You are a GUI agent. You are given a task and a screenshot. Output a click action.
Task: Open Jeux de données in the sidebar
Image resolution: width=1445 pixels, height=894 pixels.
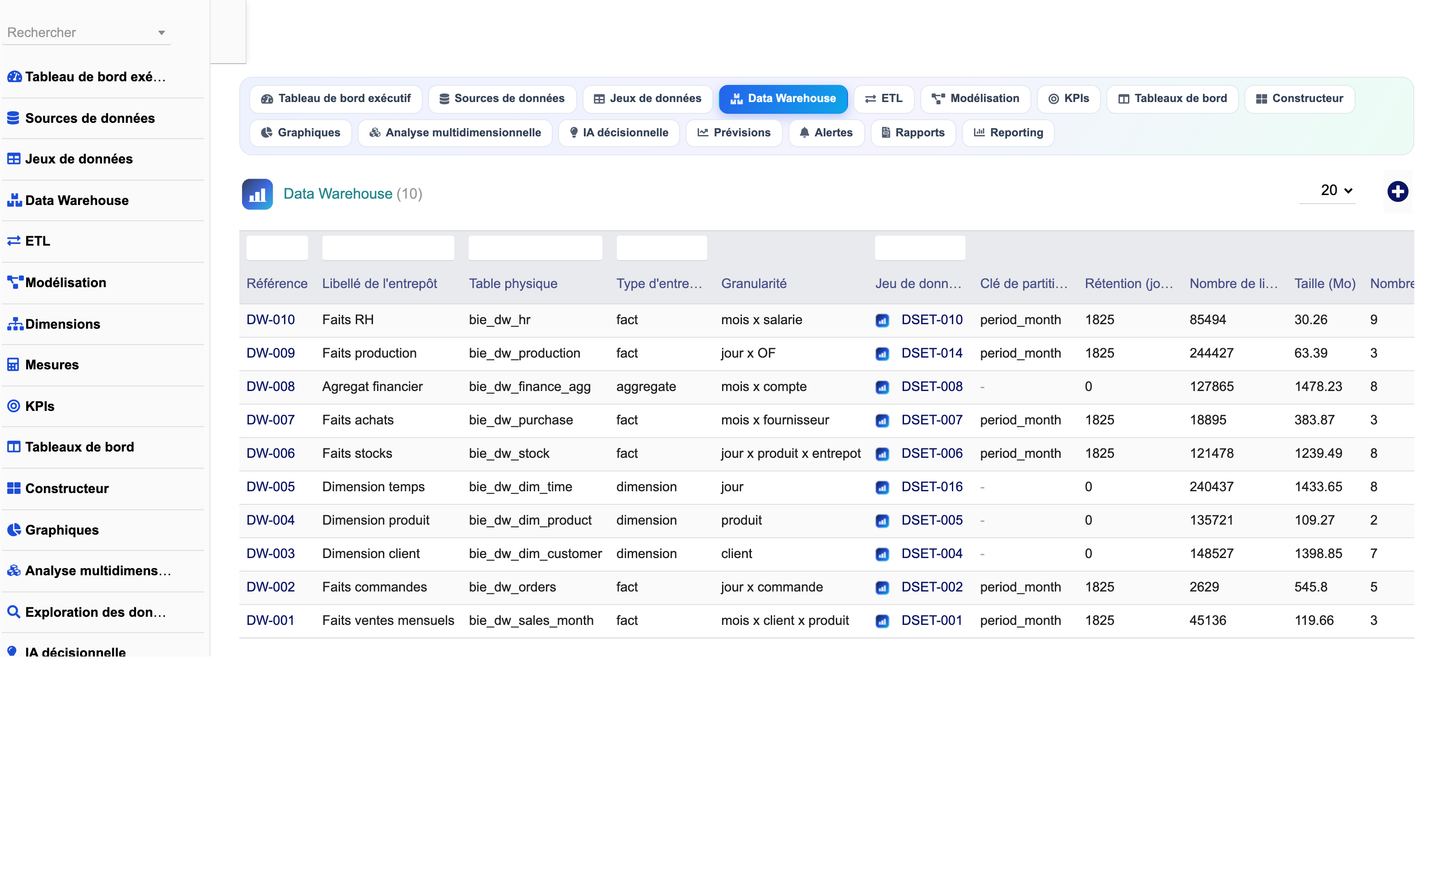click(104, 159)
